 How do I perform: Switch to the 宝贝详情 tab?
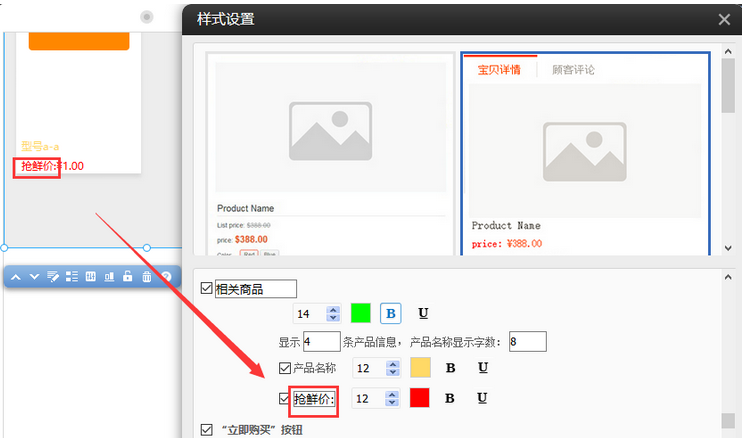pos(499,70)
